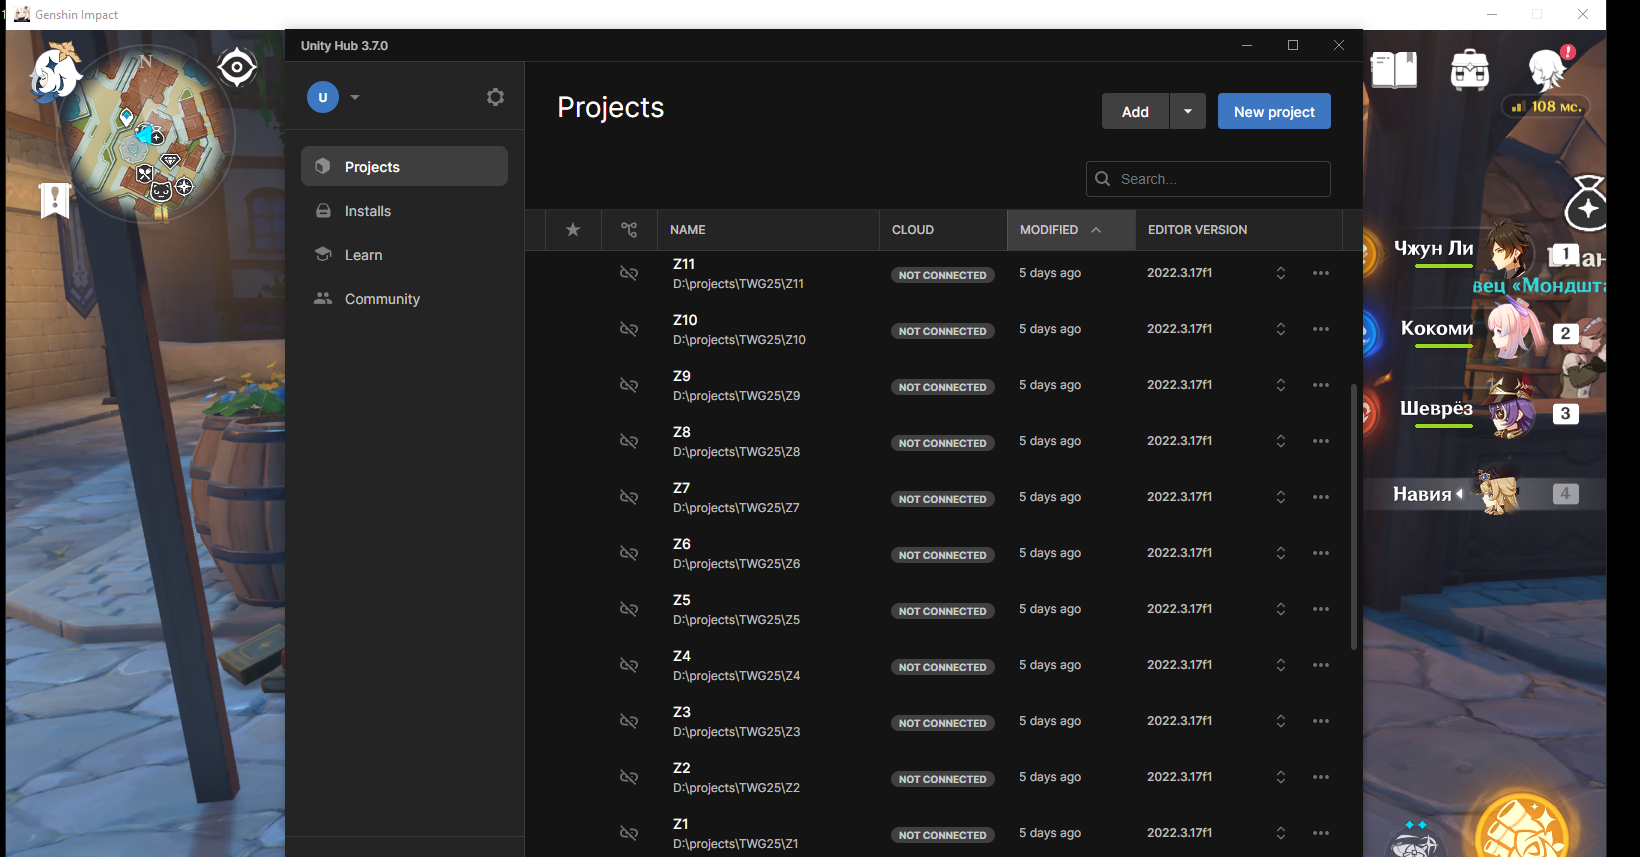This screenshot has height=857, width=1640.
Task: Open the three-dot menu for Z9
Action: point(1321,385)
